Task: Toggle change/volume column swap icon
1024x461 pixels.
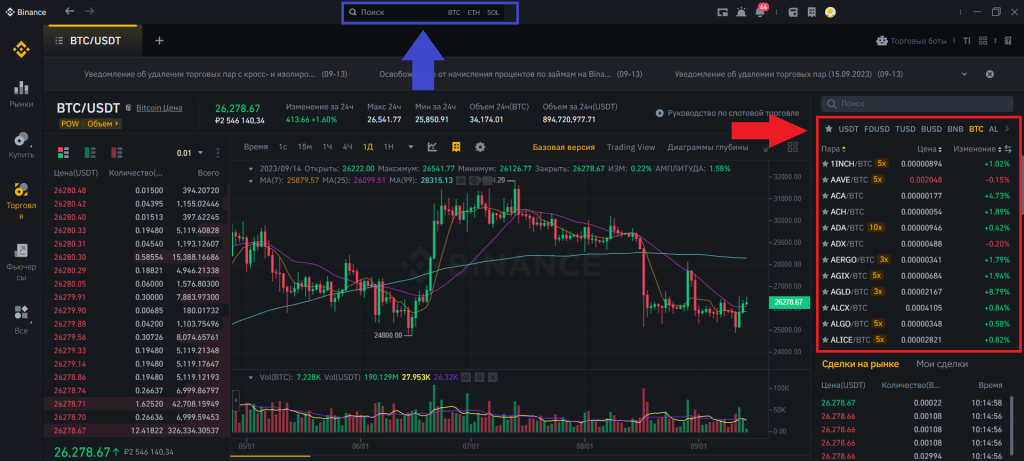Action: point(1007,149)
